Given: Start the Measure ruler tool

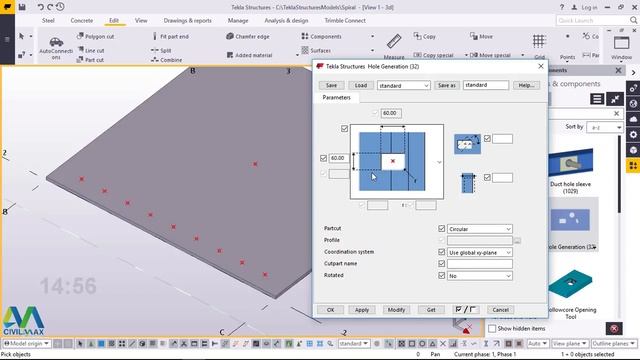Looking at the screenshot, I should point(394,46).
